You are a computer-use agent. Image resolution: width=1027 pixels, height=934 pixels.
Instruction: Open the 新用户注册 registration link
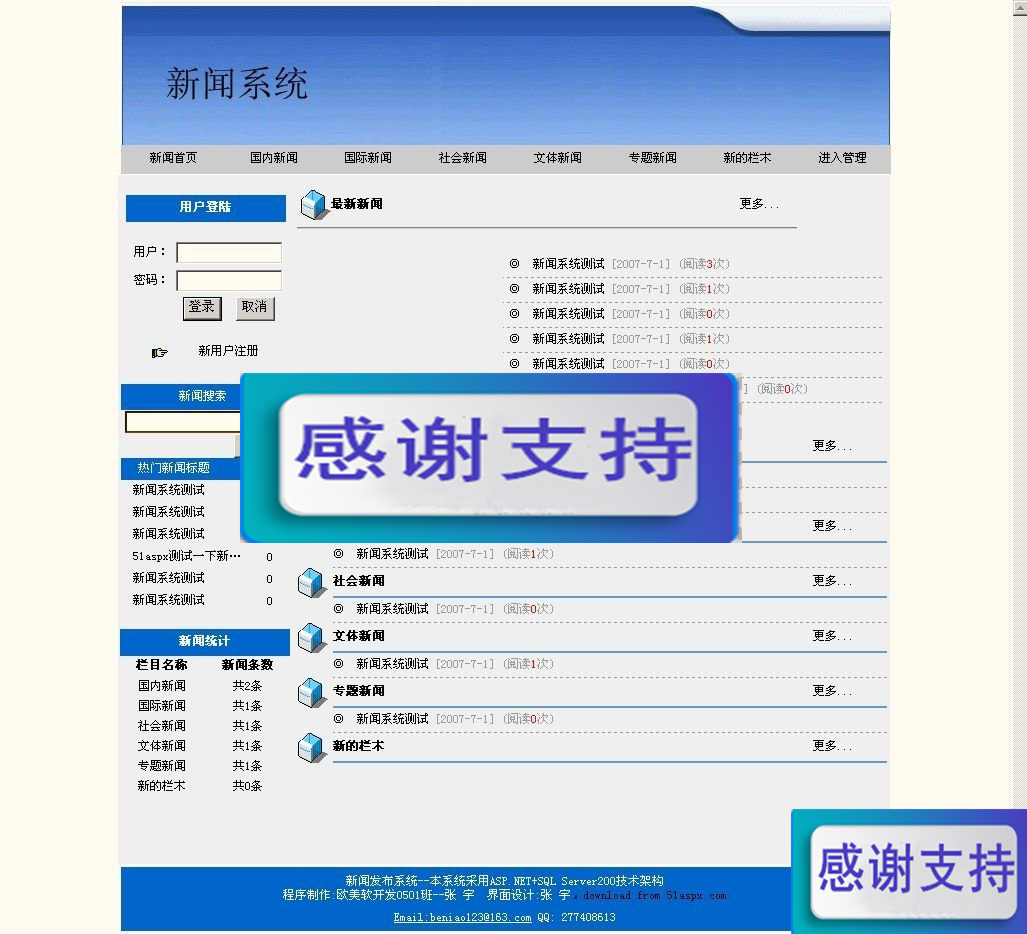point(228,351)
